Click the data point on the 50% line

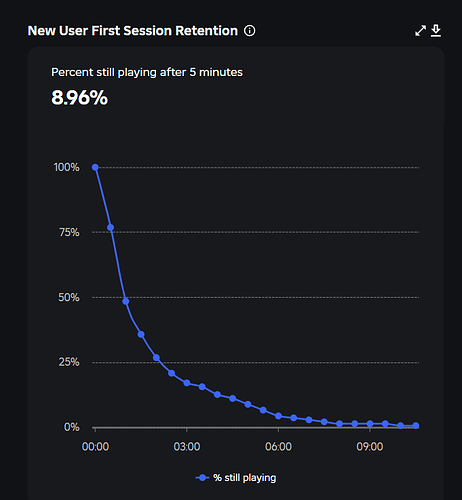pos(126,301)
